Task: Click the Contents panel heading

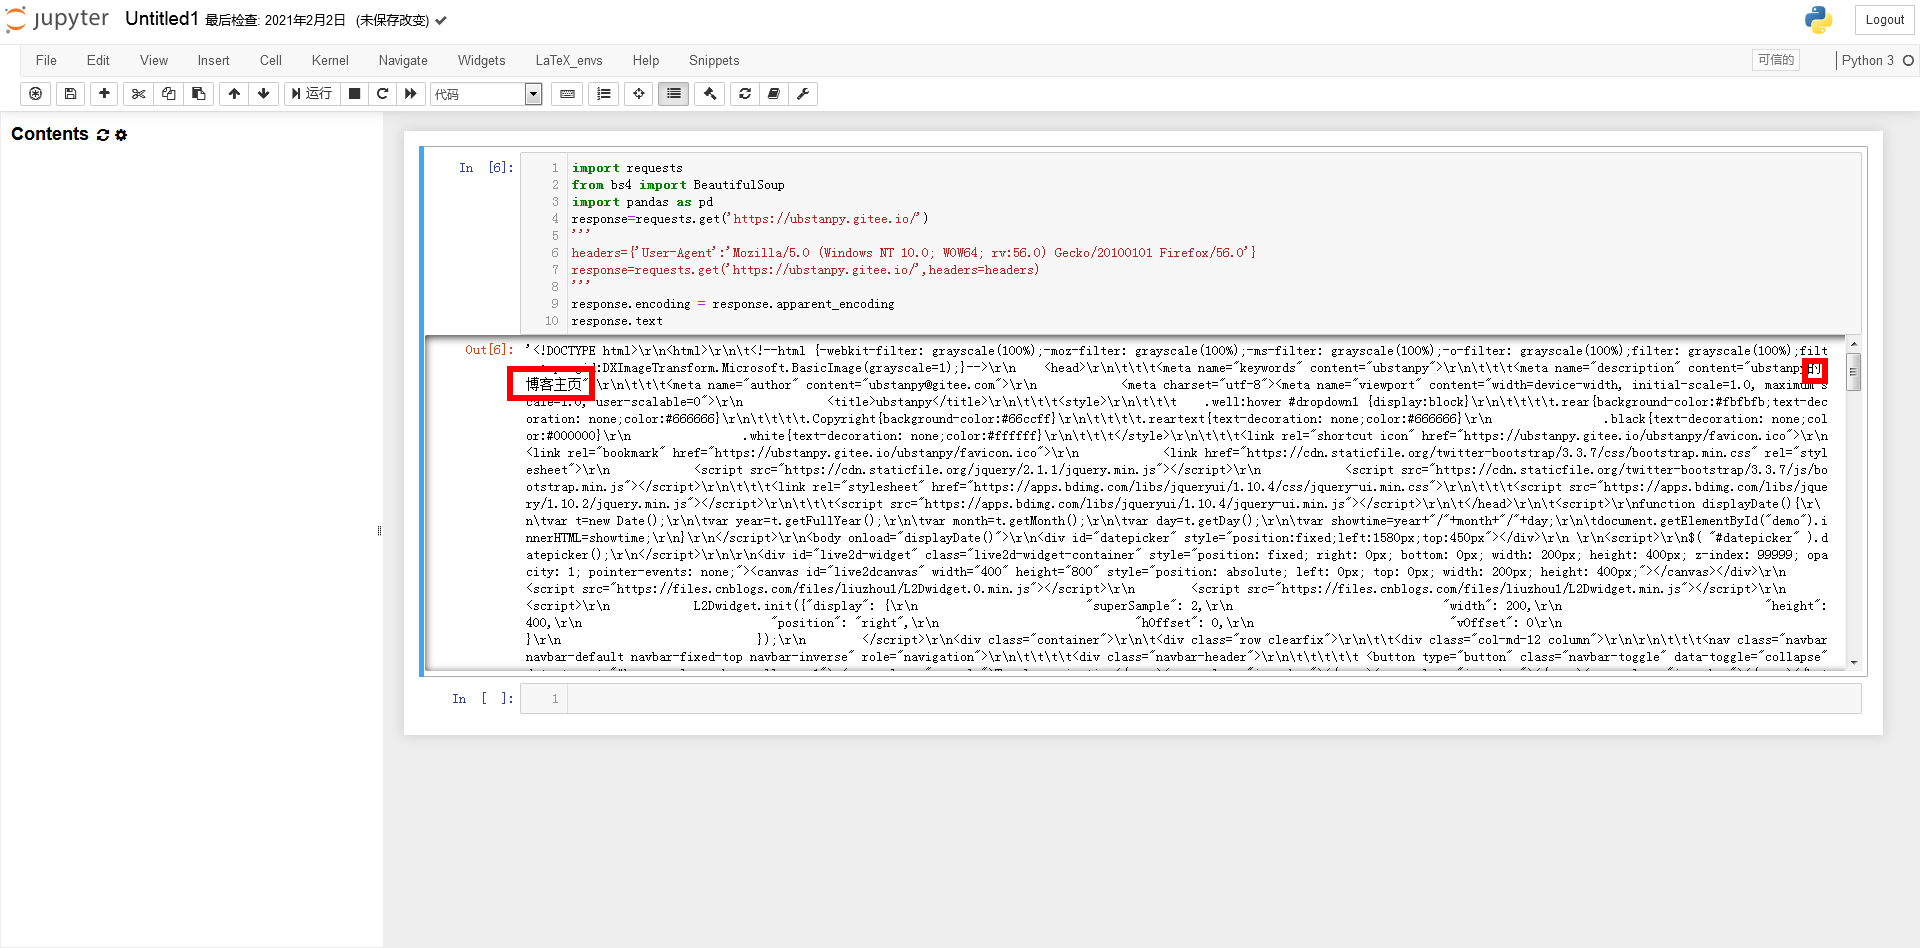Action: pyautogui.click(x=50, y=134)
